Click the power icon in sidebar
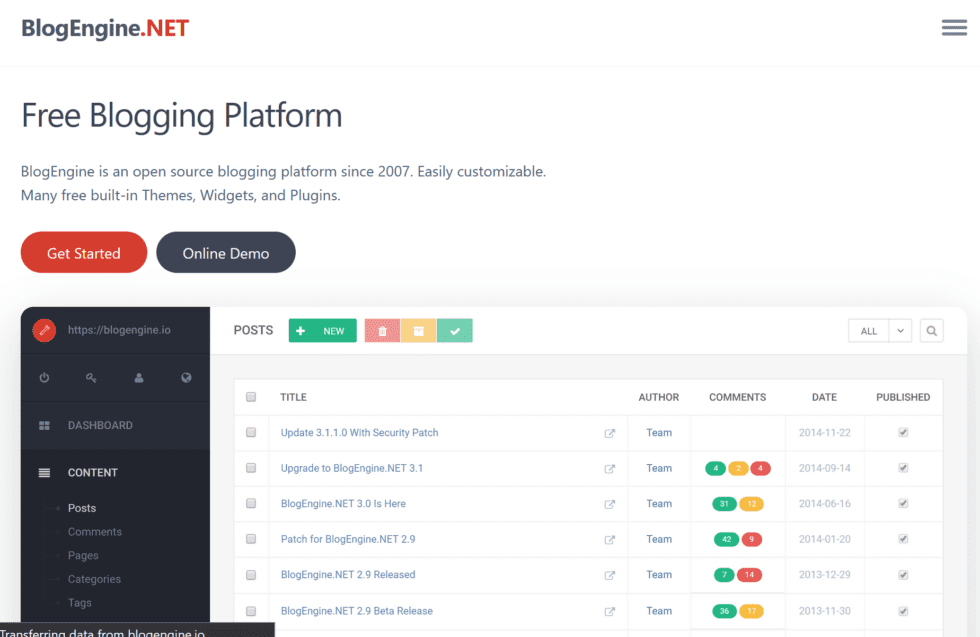Screen dimensions: 980x637 pyautogui.click(x=44, y=378)
